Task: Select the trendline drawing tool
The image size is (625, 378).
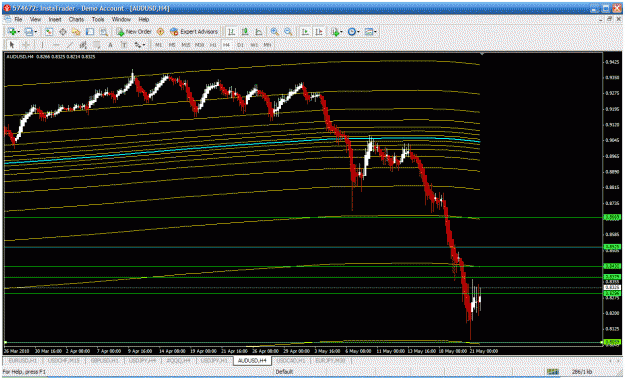Action: pos(69,45)
